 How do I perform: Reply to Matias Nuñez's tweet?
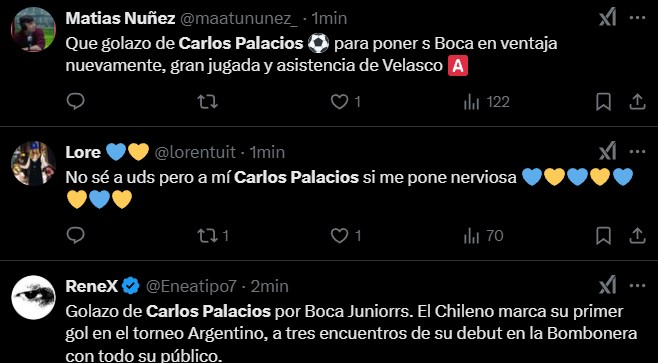[x=76, y=102]
